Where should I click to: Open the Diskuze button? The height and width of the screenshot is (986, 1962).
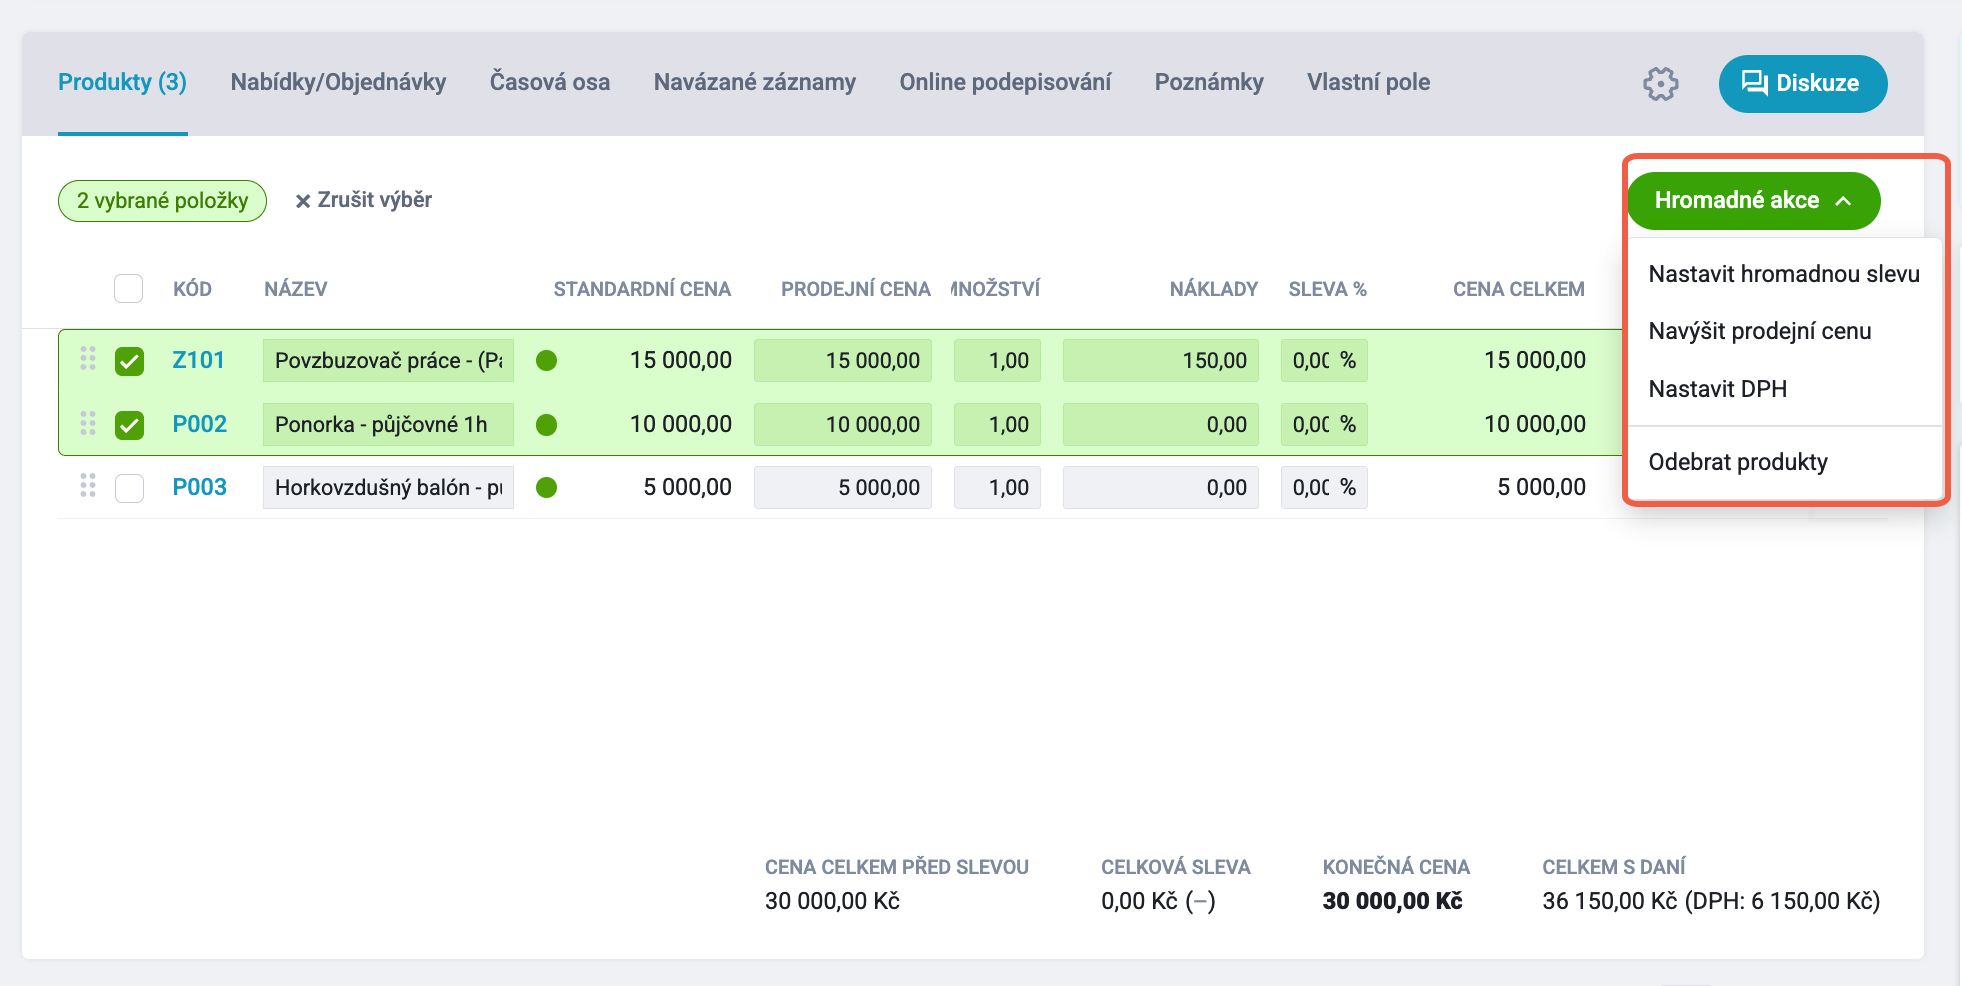(1802, 83)
